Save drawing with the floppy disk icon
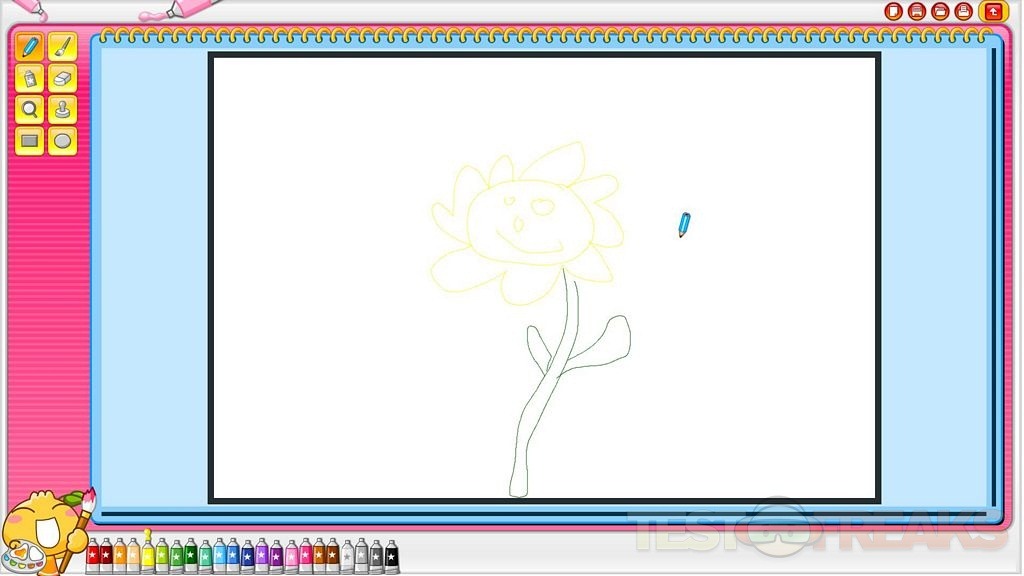The height and width of the screenshot is (576, 1024). (x=916, y=11)
